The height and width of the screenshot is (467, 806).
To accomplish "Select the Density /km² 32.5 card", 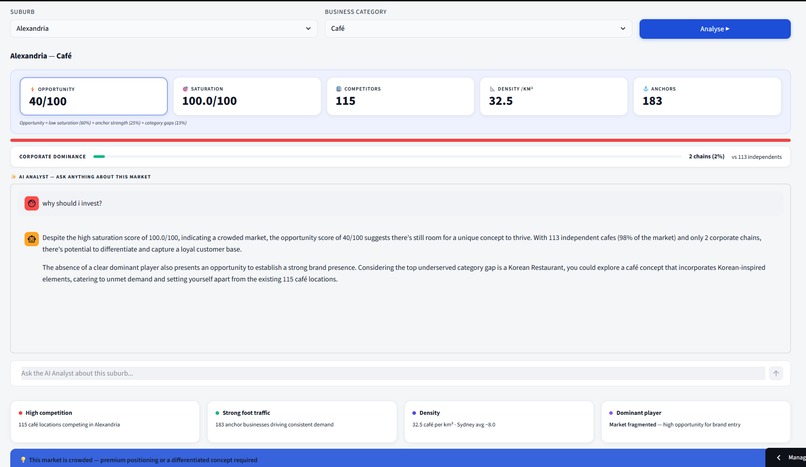I will pos(554,96).
